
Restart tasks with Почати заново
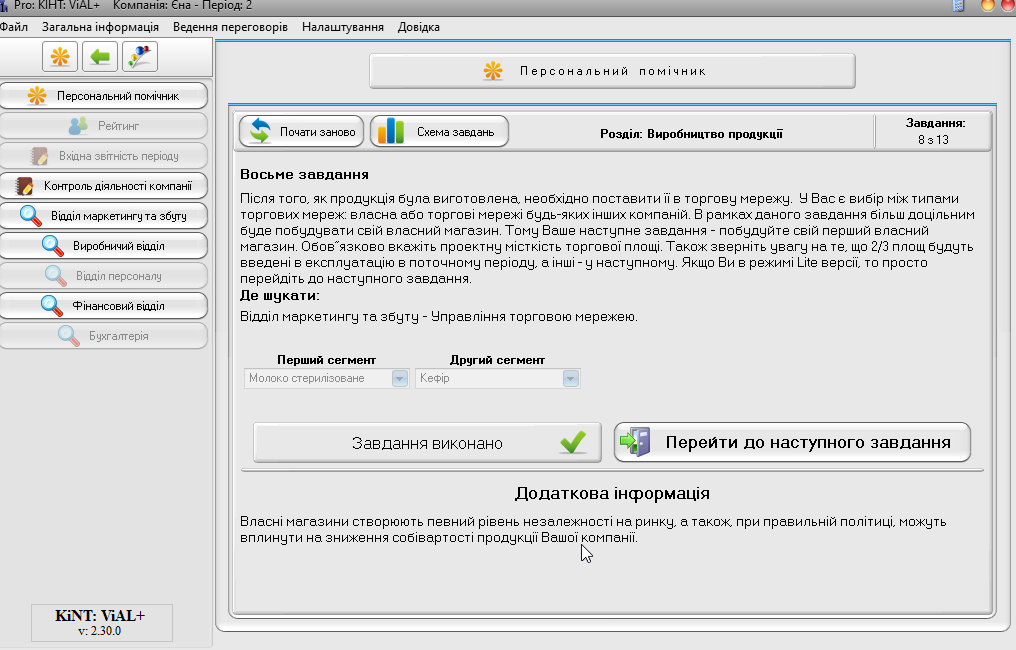point(301,132)
